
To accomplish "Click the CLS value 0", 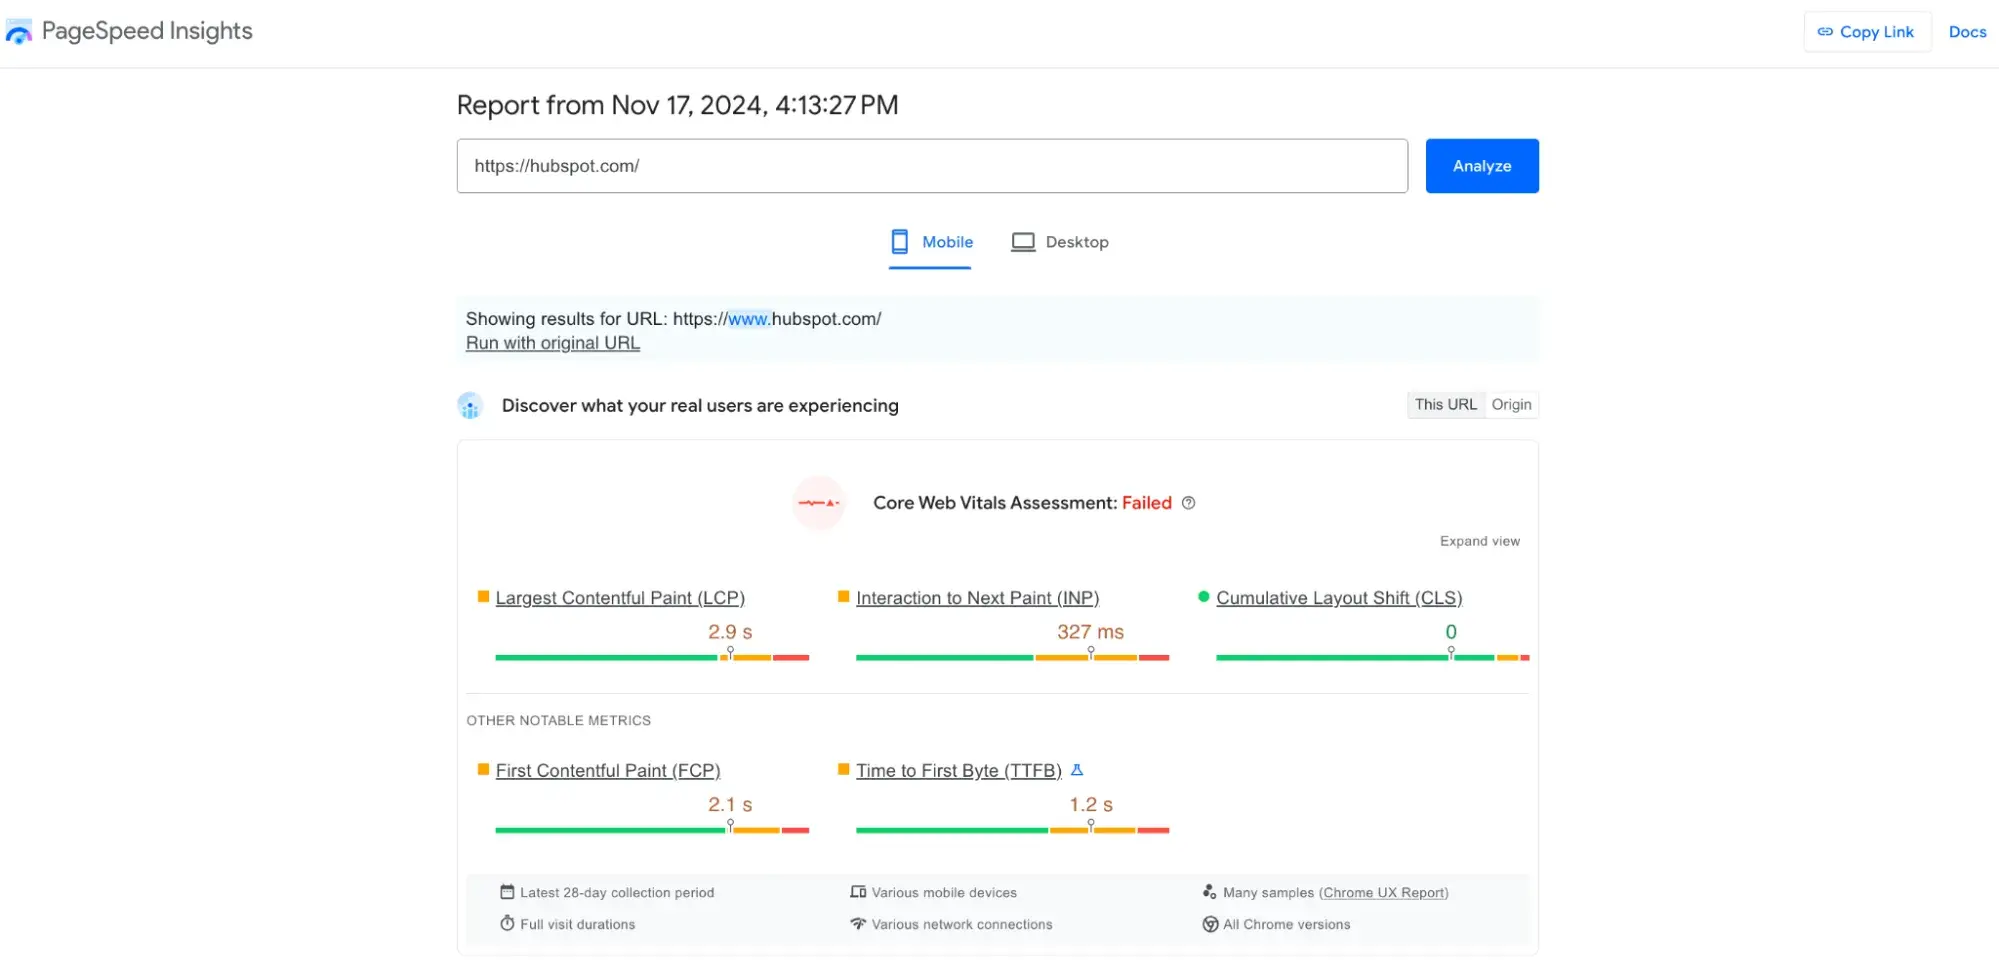I will pos(1451,632).
